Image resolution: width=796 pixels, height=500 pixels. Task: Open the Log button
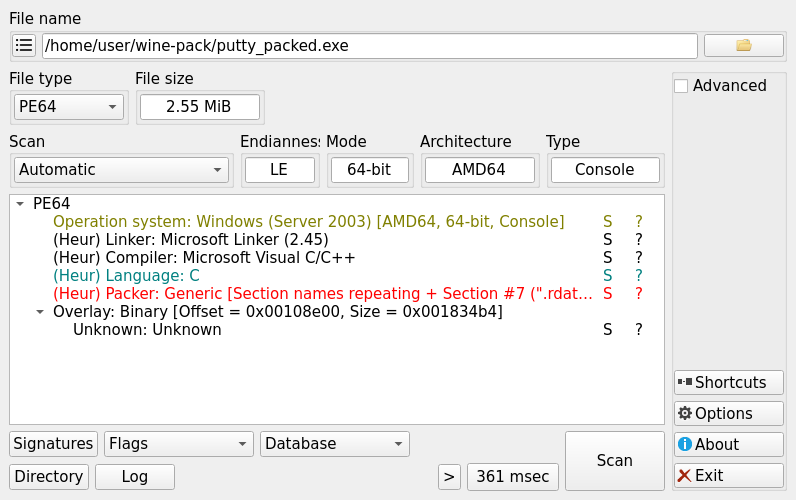(x=135, y=477)
